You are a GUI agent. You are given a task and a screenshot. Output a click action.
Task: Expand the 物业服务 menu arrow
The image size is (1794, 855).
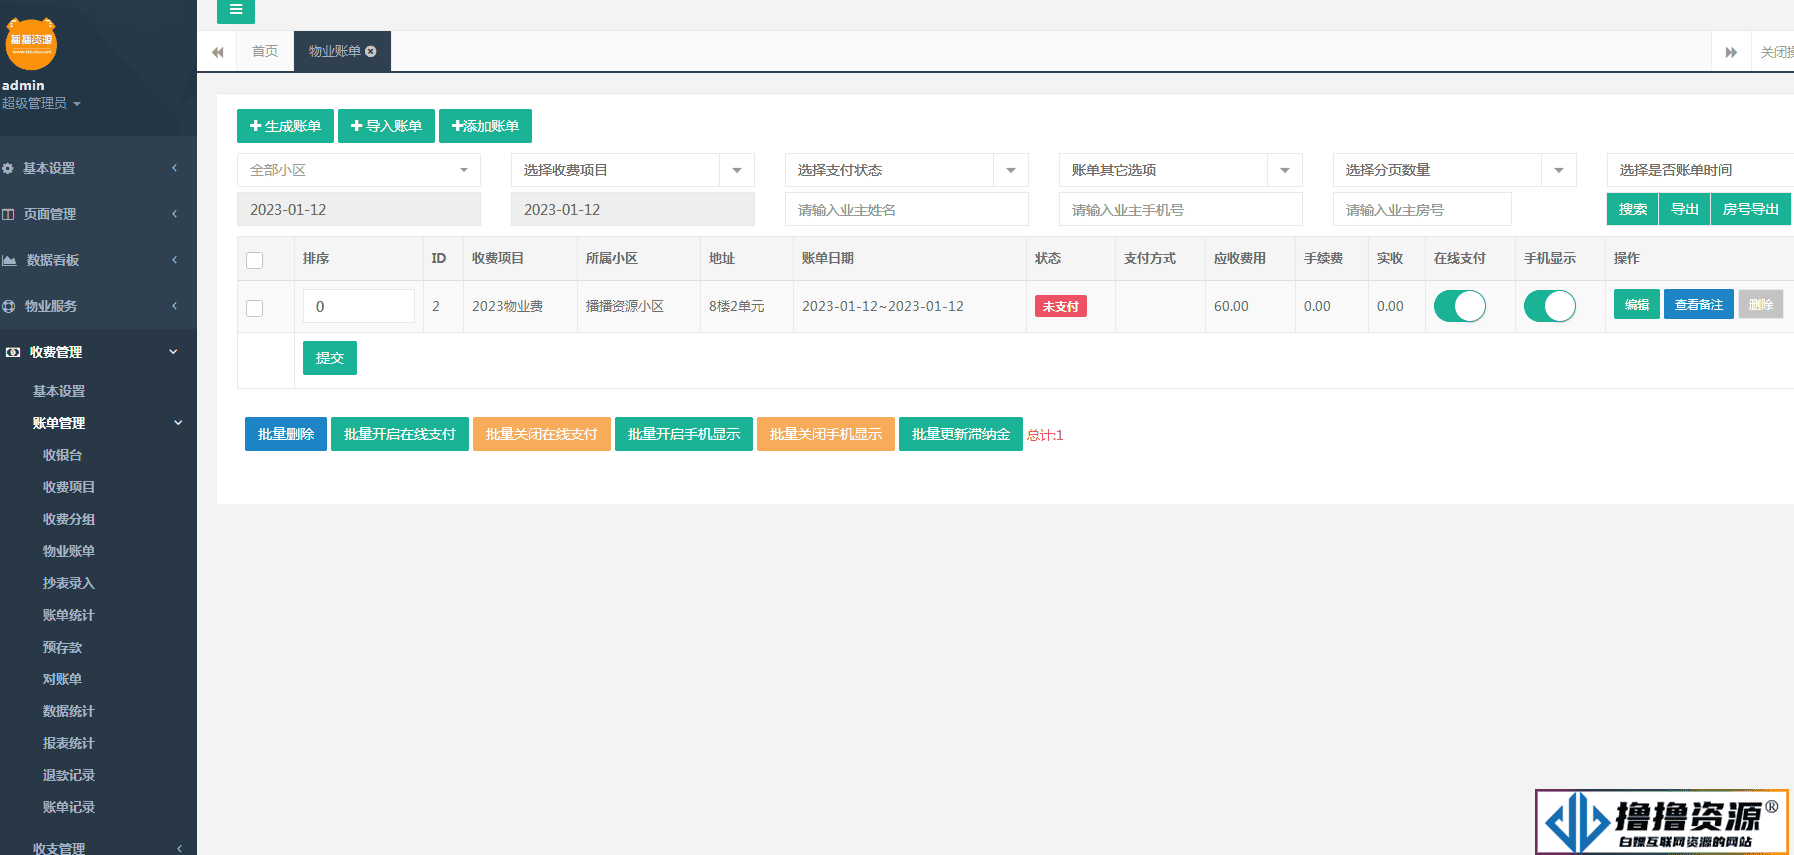(175, 306)
